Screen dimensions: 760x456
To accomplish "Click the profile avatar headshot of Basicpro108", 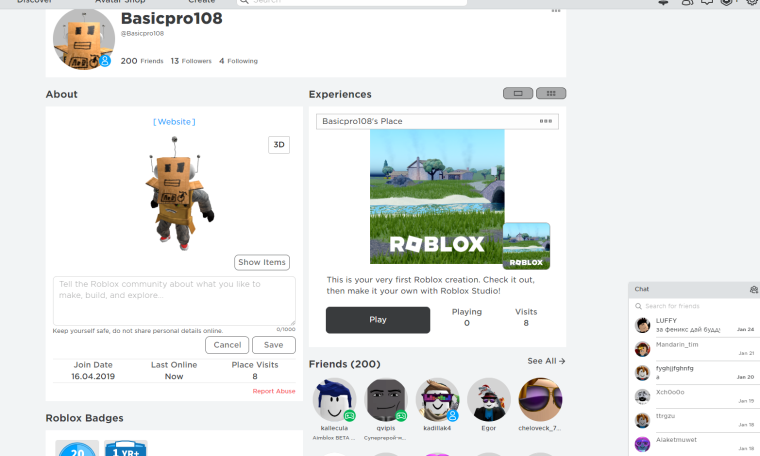I will click(83, 40).
